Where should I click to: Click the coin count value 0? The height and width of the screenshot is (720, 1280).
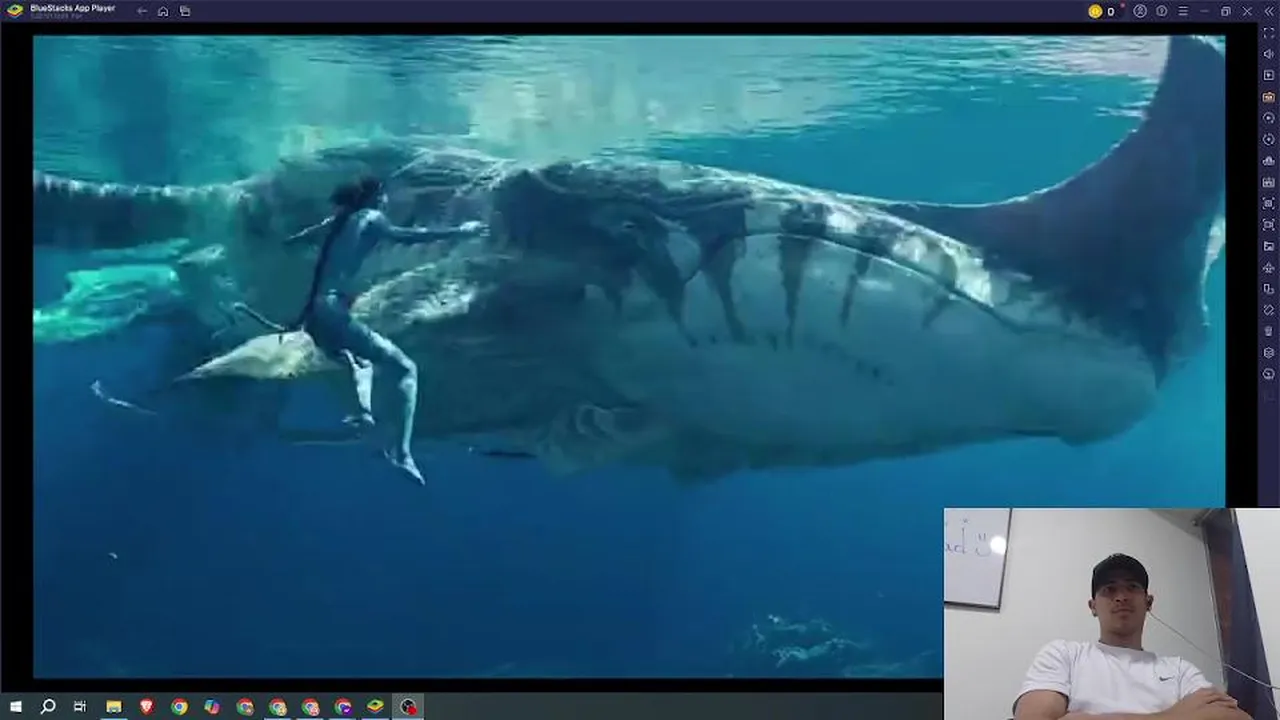(1110, 12)
